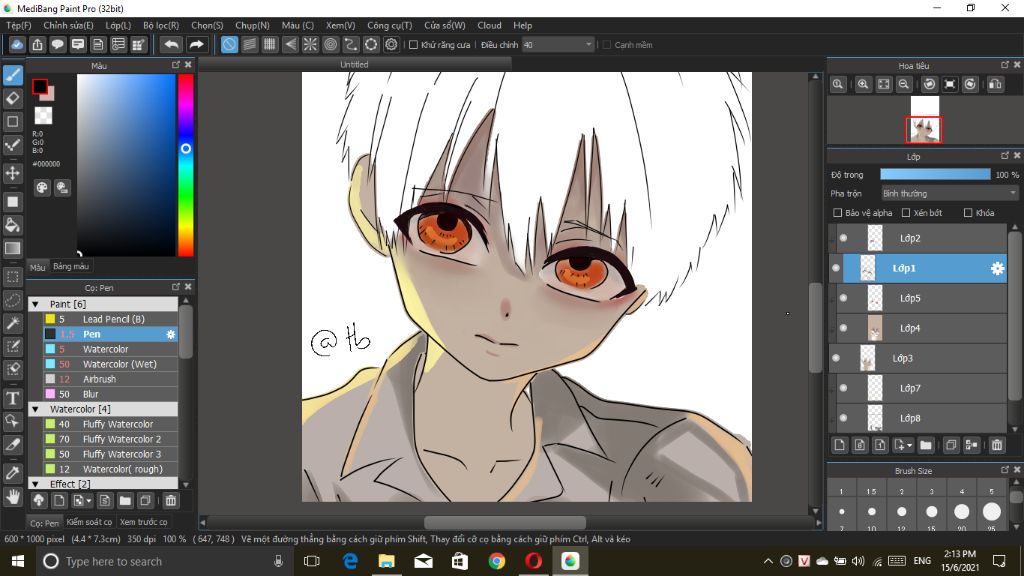Viewport: 1024px width, 576px height.
Task: Delete brush with the brush panel trash icon
Action: [x=170, y=501]
